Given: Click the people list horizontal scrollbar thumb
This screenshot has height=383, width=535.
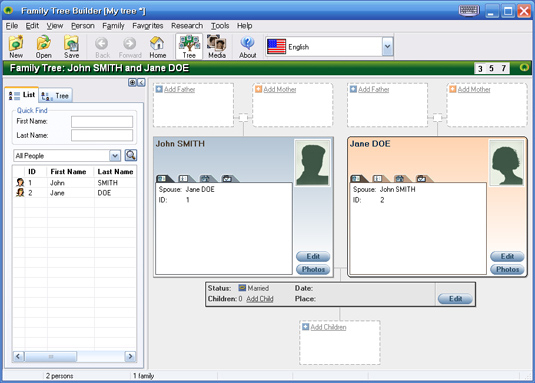Looking at the screenshot, I should 51,357.
